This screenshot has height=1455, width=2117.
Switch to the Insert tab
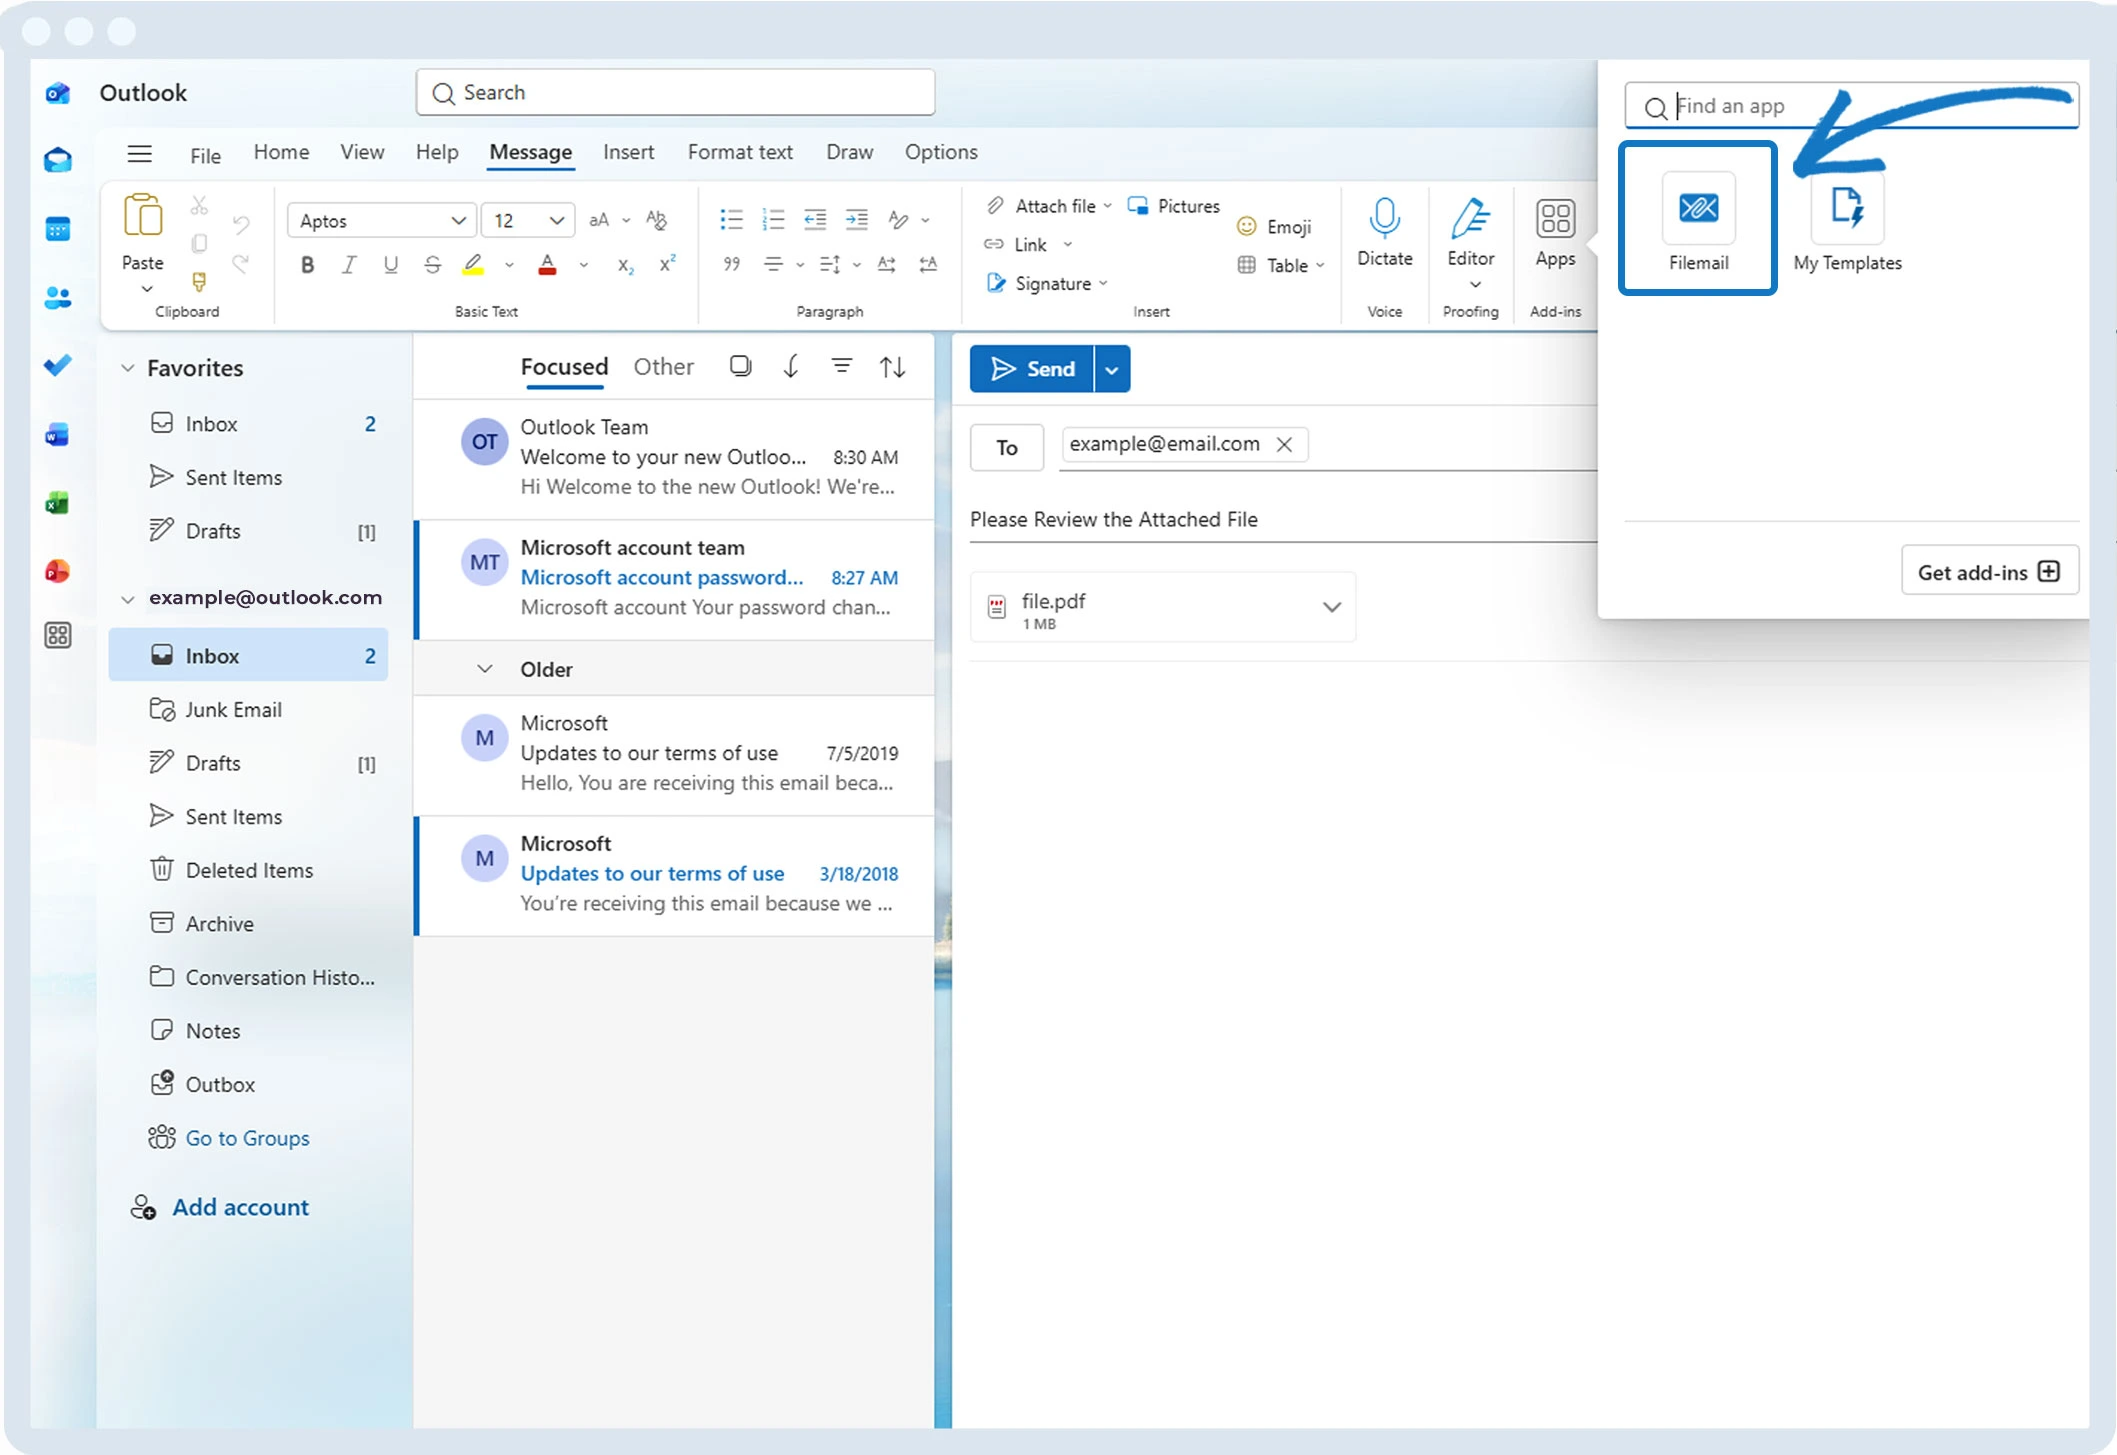[628, 152]
